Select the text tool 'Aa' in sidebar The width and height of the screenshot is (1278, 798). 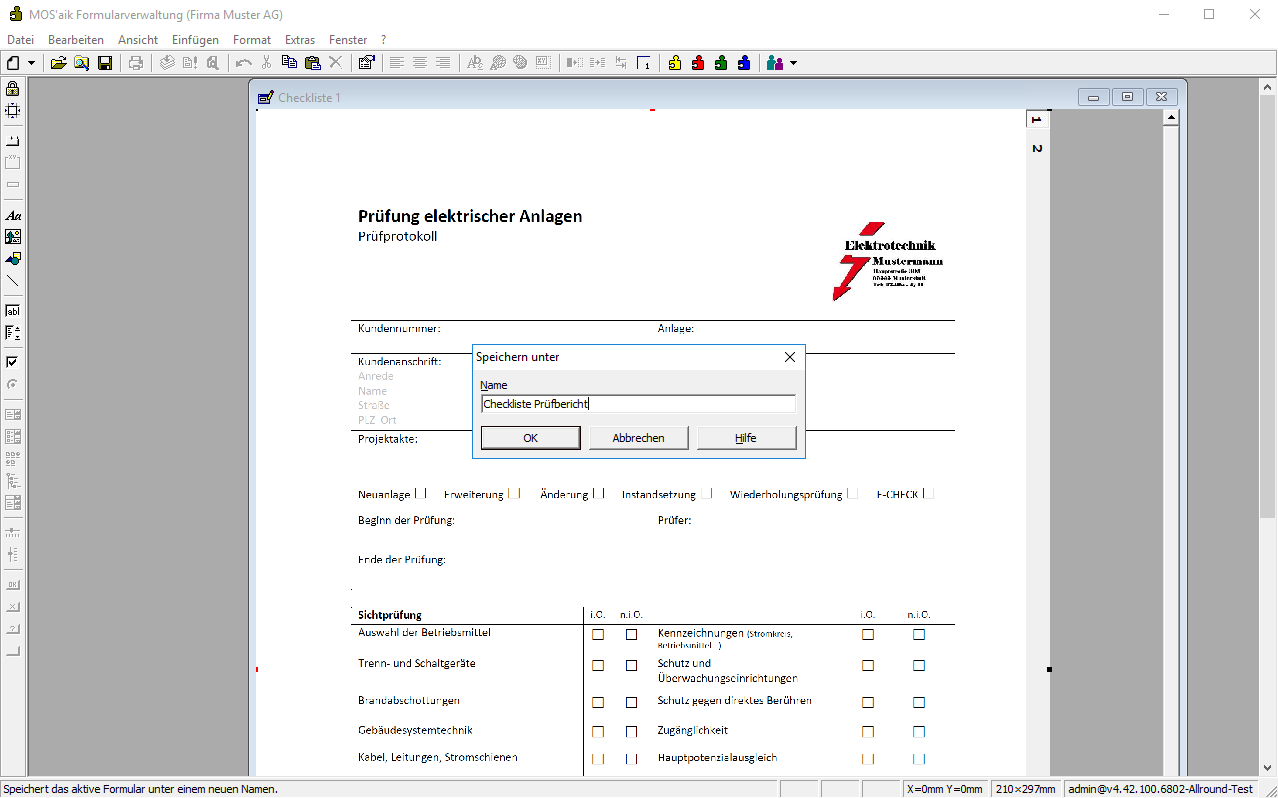pos(13,215)
